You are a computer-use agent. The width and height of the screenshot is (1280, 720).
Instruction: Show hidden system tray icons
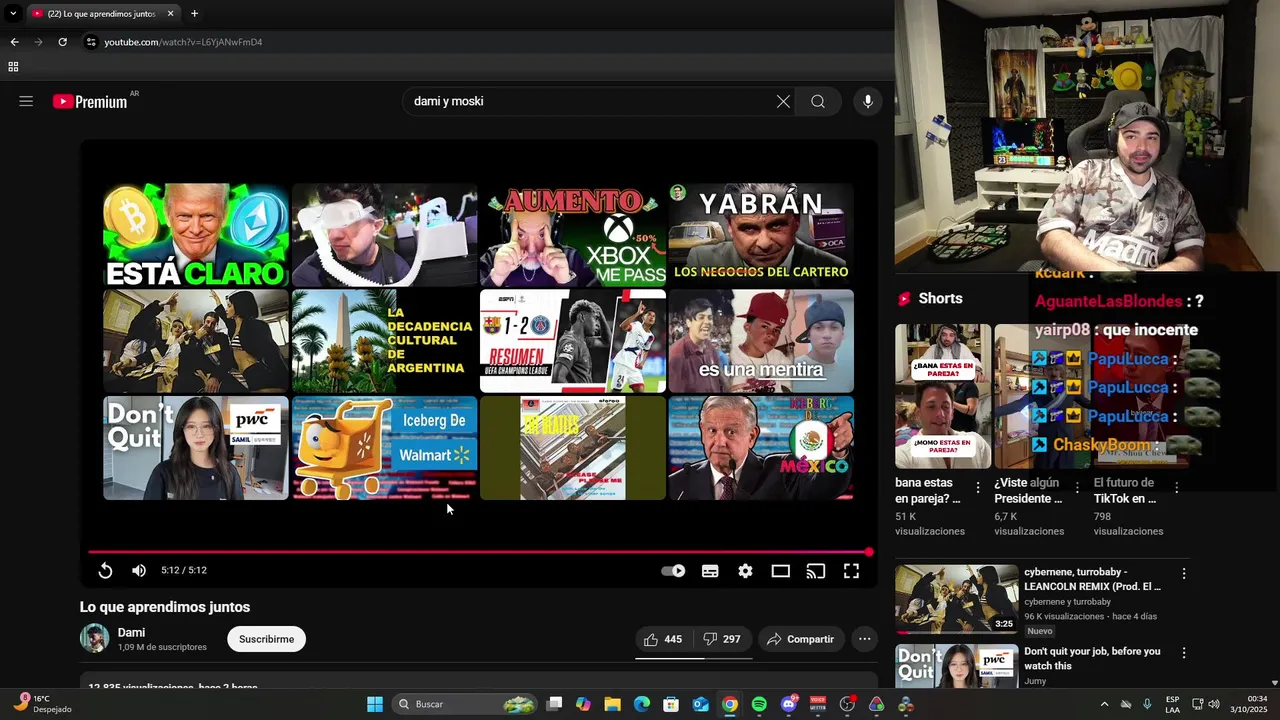pos(1104,704)
